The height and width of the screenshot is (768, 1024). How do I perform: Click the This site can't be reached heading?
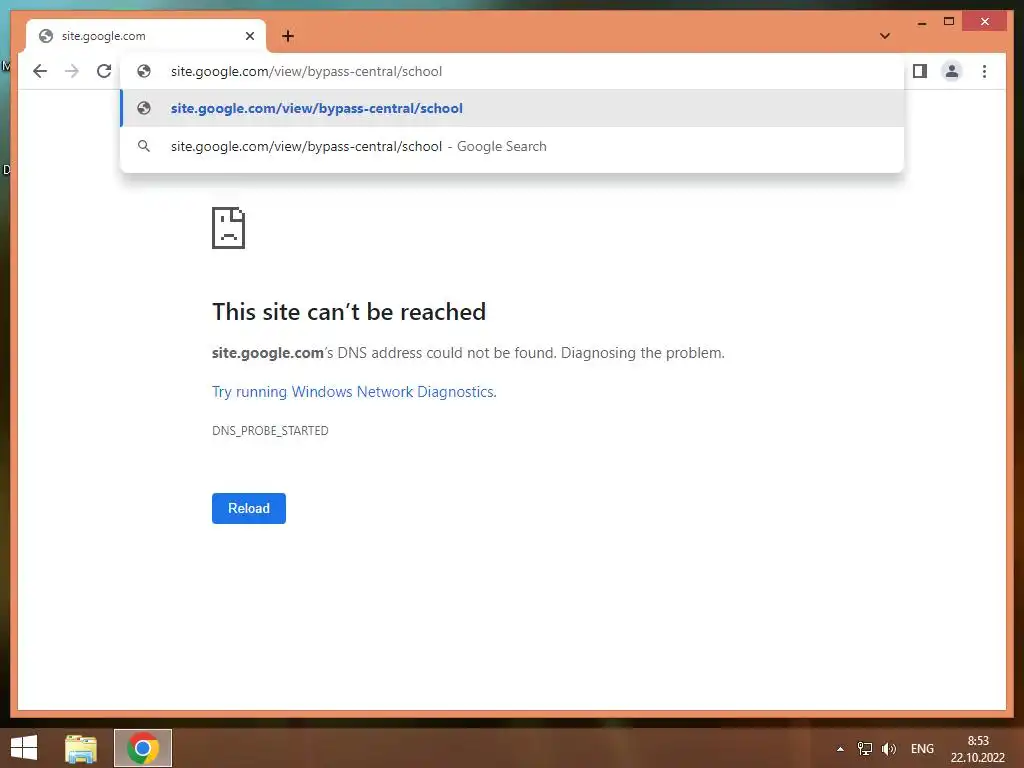[349, 312]
